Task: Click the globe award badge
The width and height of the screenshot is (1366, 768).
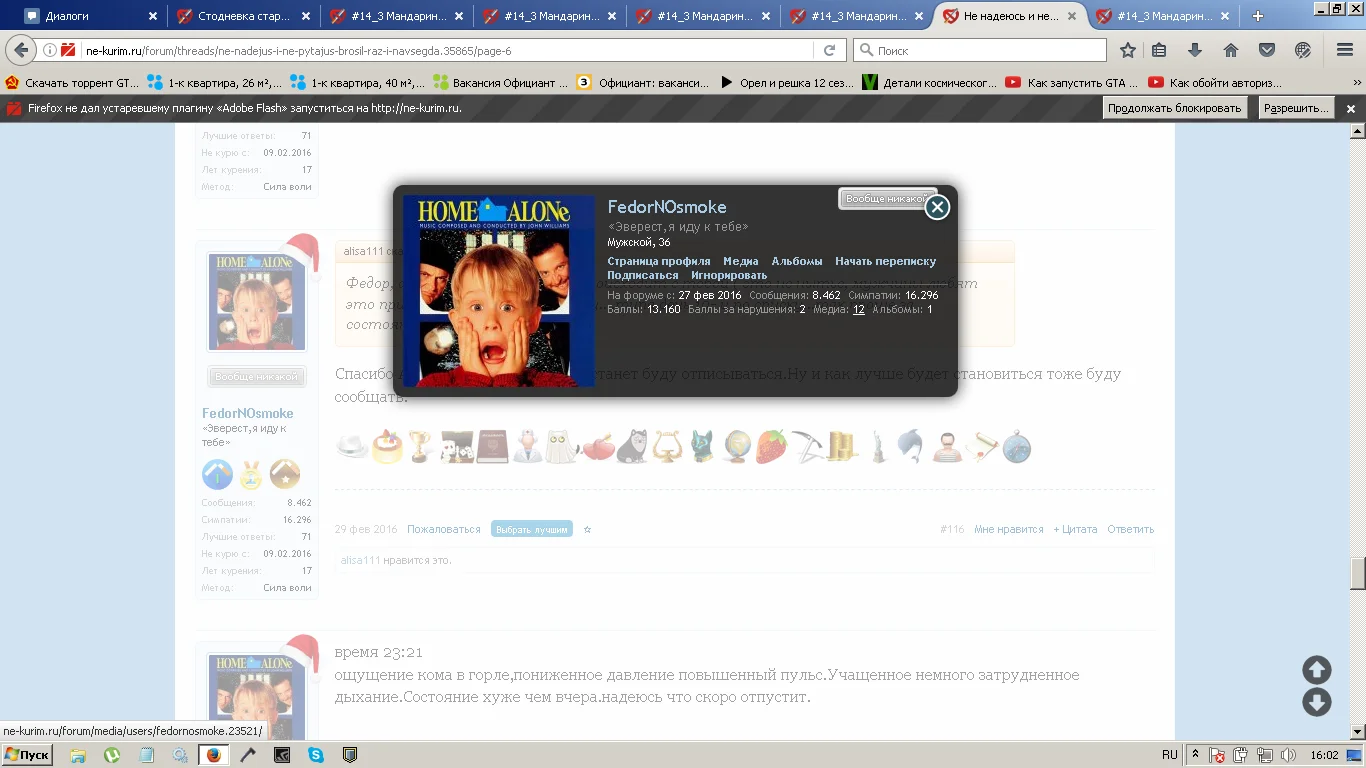Action: (x=738, y=446)
